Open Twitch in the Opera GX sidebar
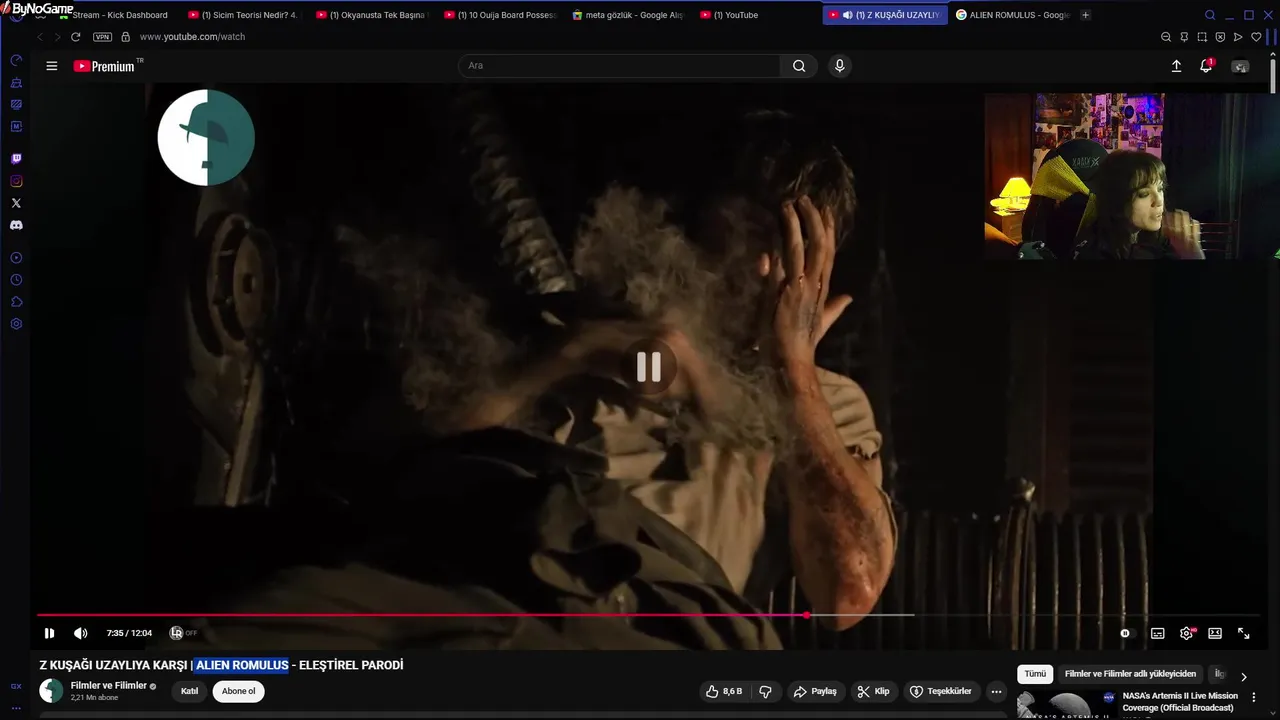1280x720 pixels. pos(16,159)
